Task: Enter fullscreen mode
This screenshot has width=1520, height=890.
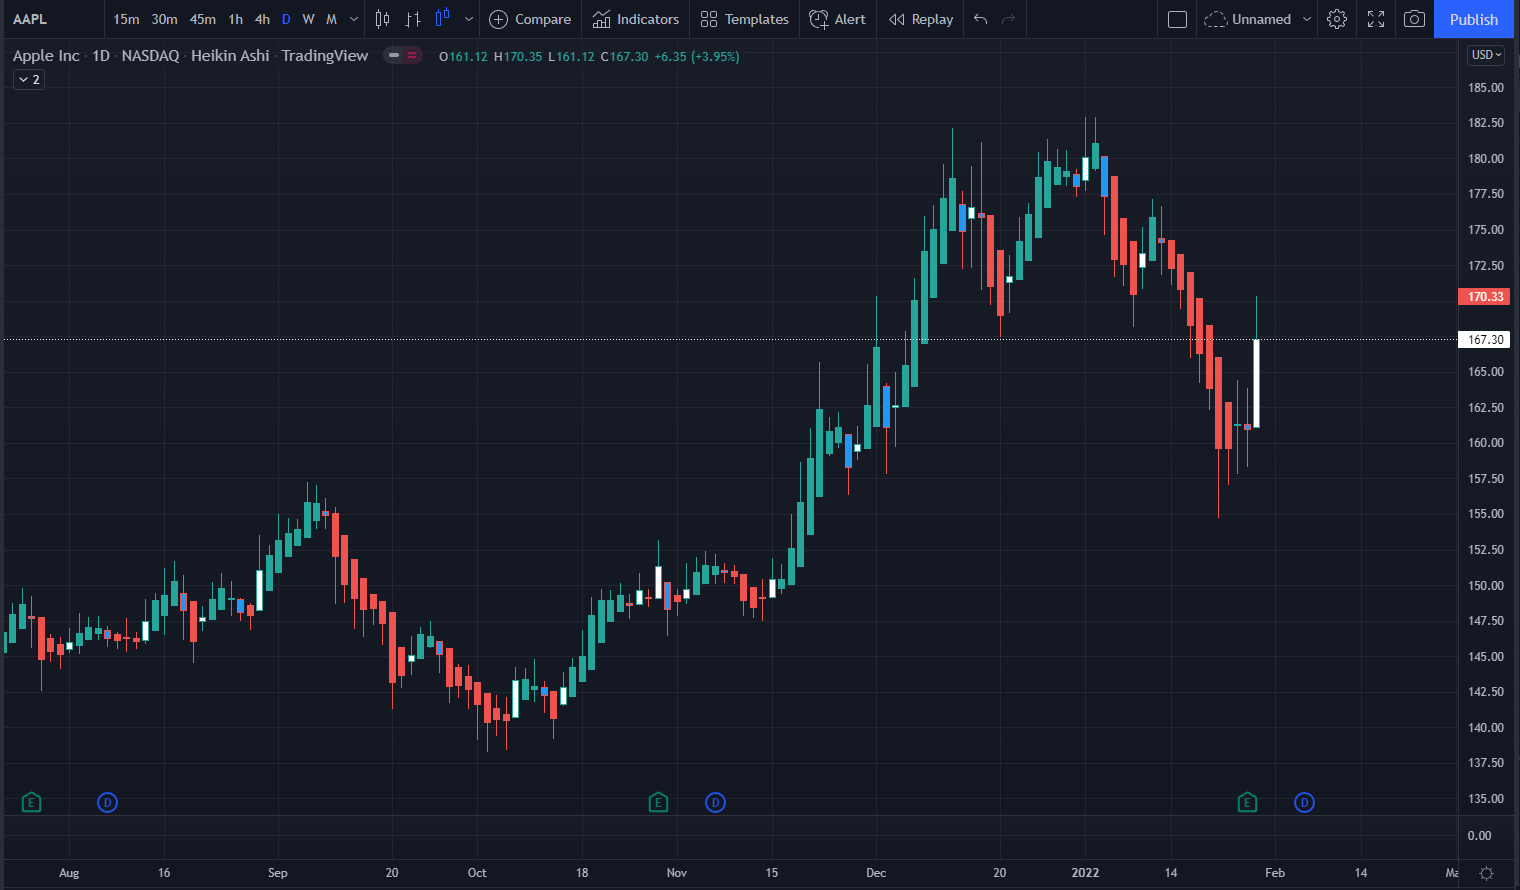Action: pyautogui.click(x=1376, y=19)
